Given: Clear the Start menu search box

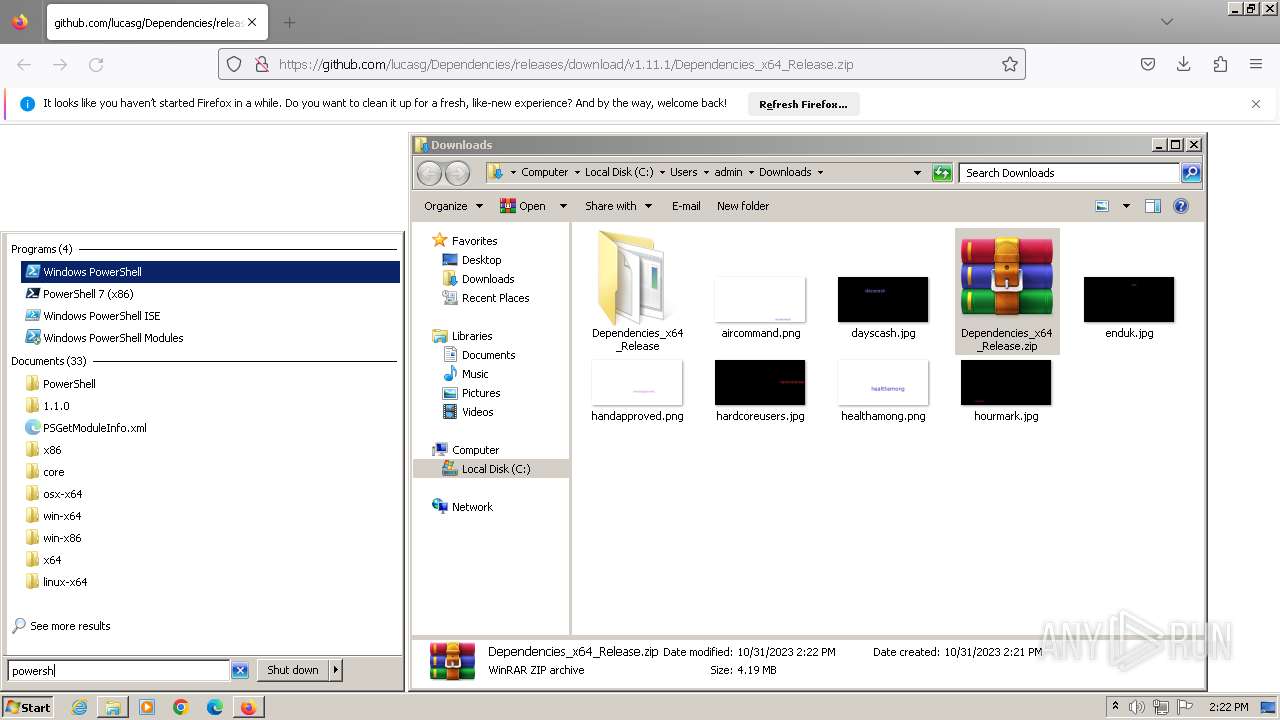Looking at the screenshot, I should point(240,670).
